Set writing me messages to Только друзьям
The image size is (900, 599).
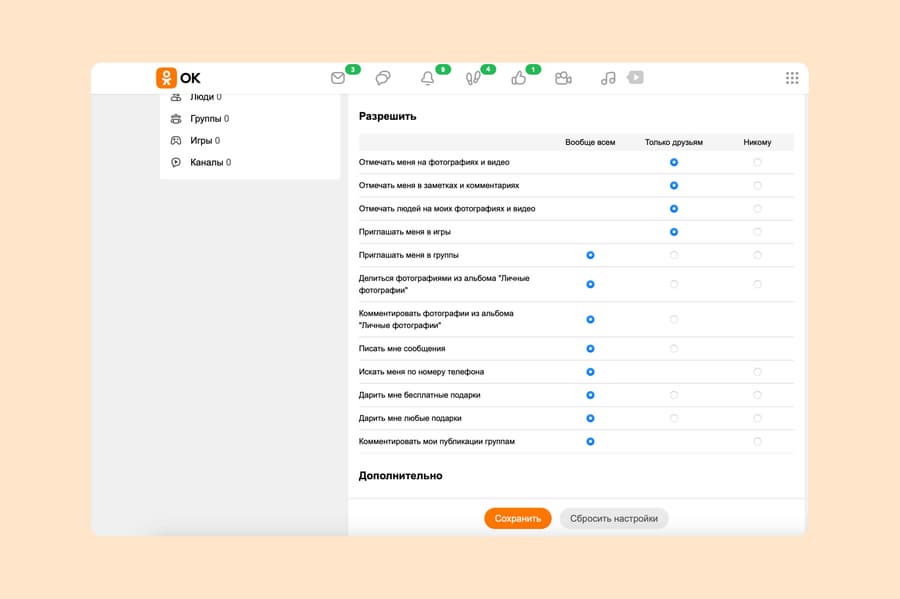pyautogui.click(x=674, y=349)
